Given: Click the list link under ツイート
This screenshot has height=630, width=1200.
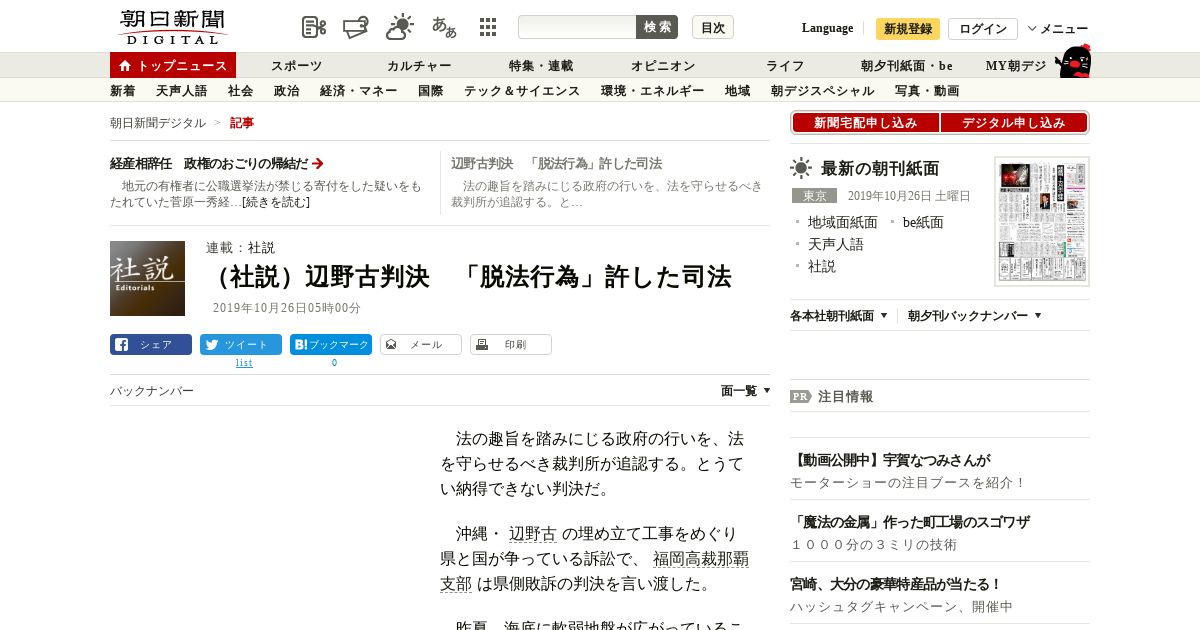Looking at the screenshot, I should tap(244, 363).
